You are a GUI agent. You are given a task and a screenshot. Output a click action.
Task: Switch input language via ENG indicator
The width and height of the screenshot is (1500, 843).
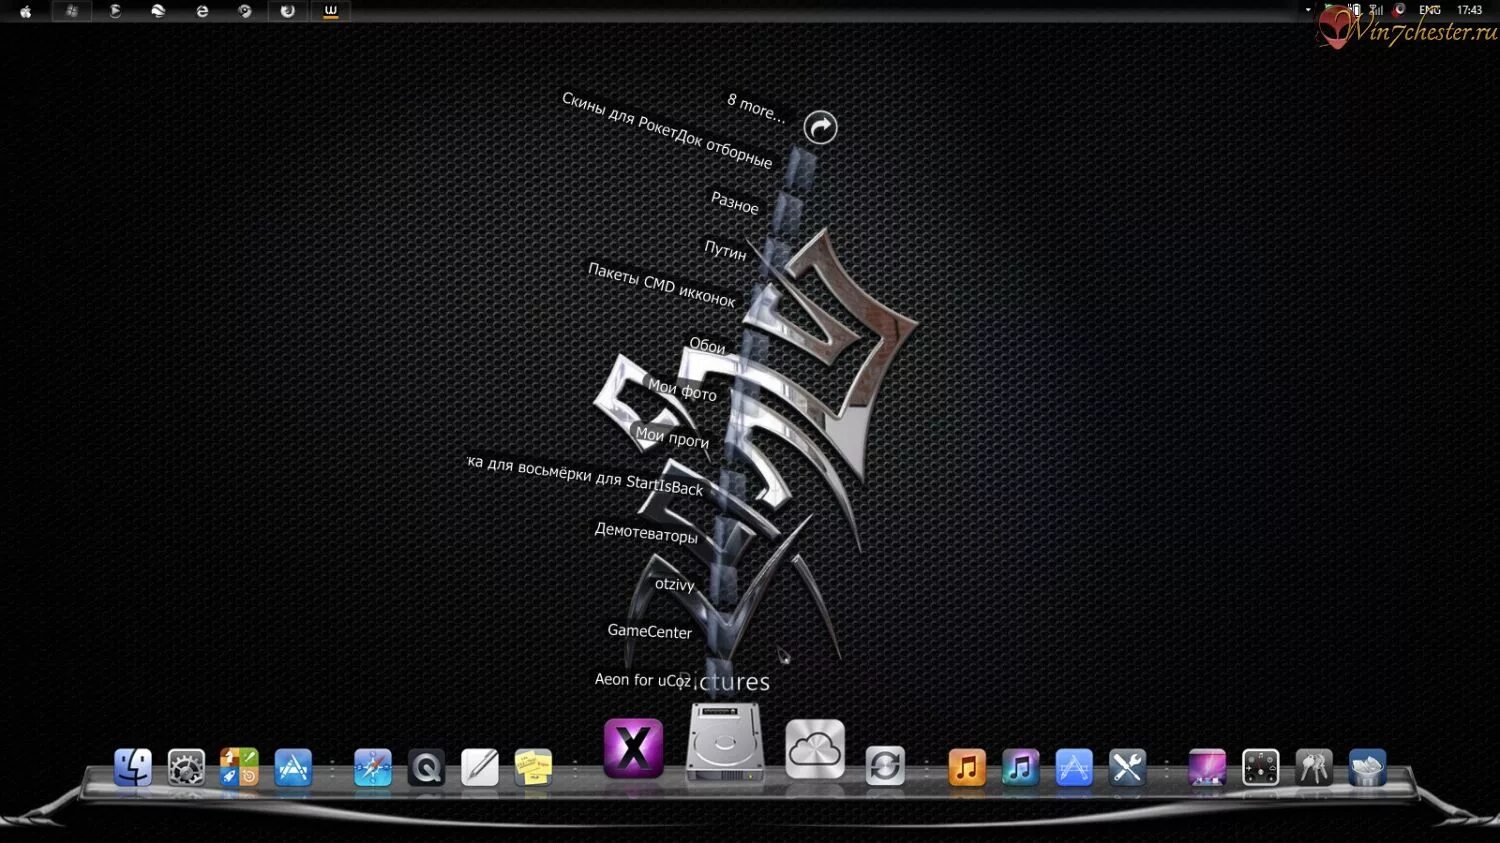pyautogui.click(x=1430, y=10)
